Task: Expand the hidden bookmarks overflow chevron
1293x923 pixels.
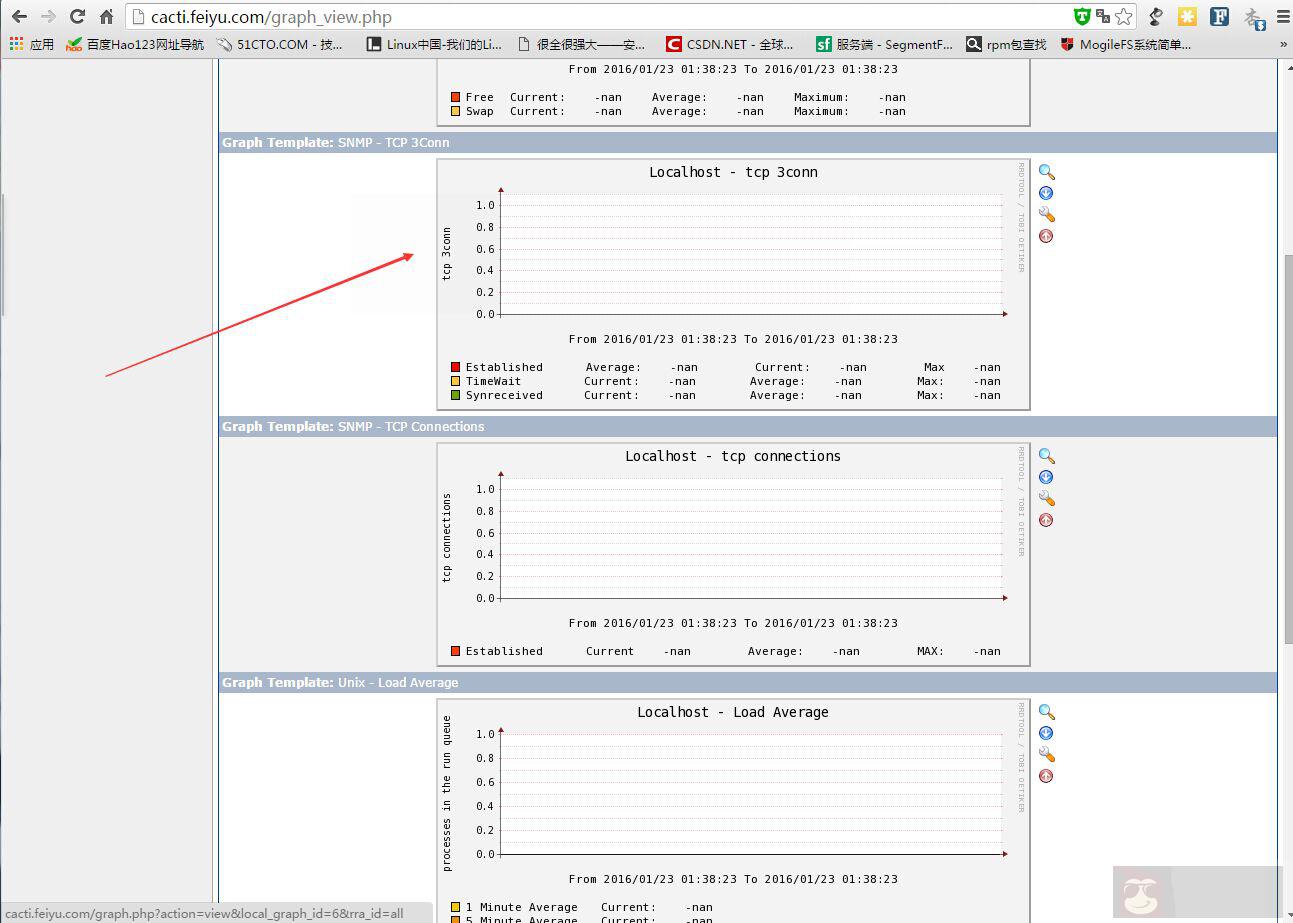Action: point(1283,45)
